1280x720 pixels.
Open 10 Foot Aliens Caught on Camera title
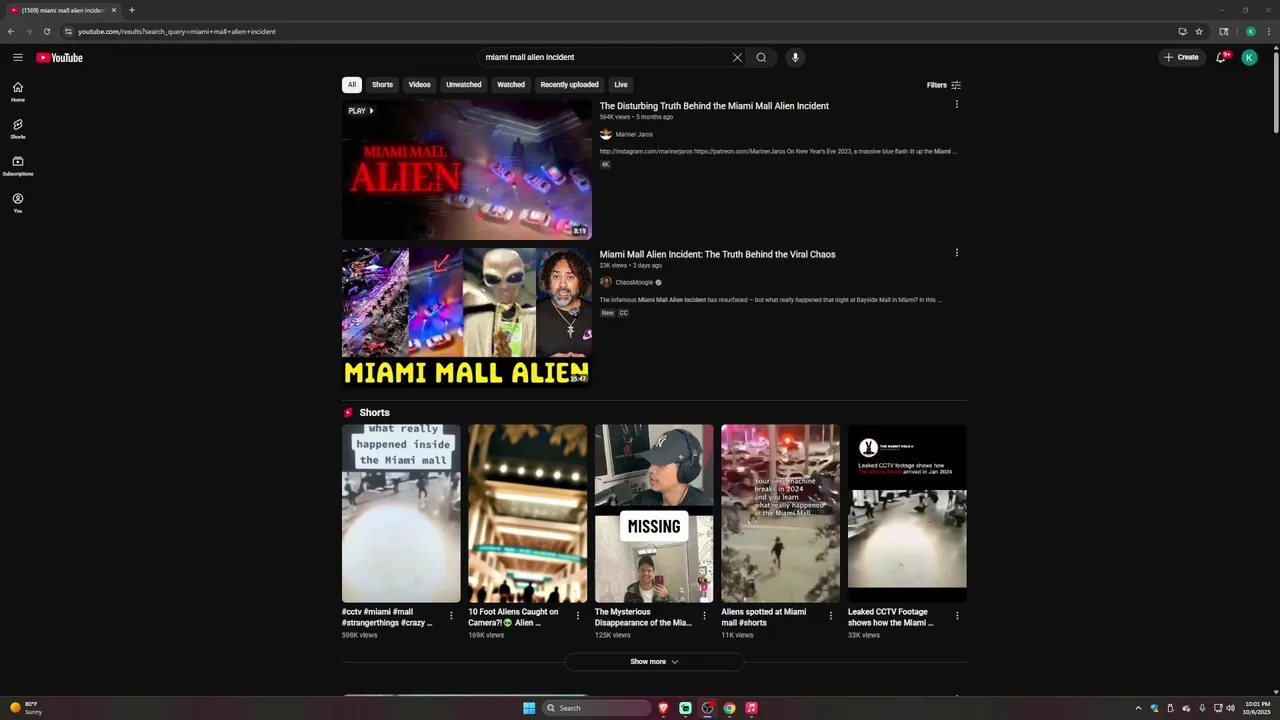tap(514, 617)
